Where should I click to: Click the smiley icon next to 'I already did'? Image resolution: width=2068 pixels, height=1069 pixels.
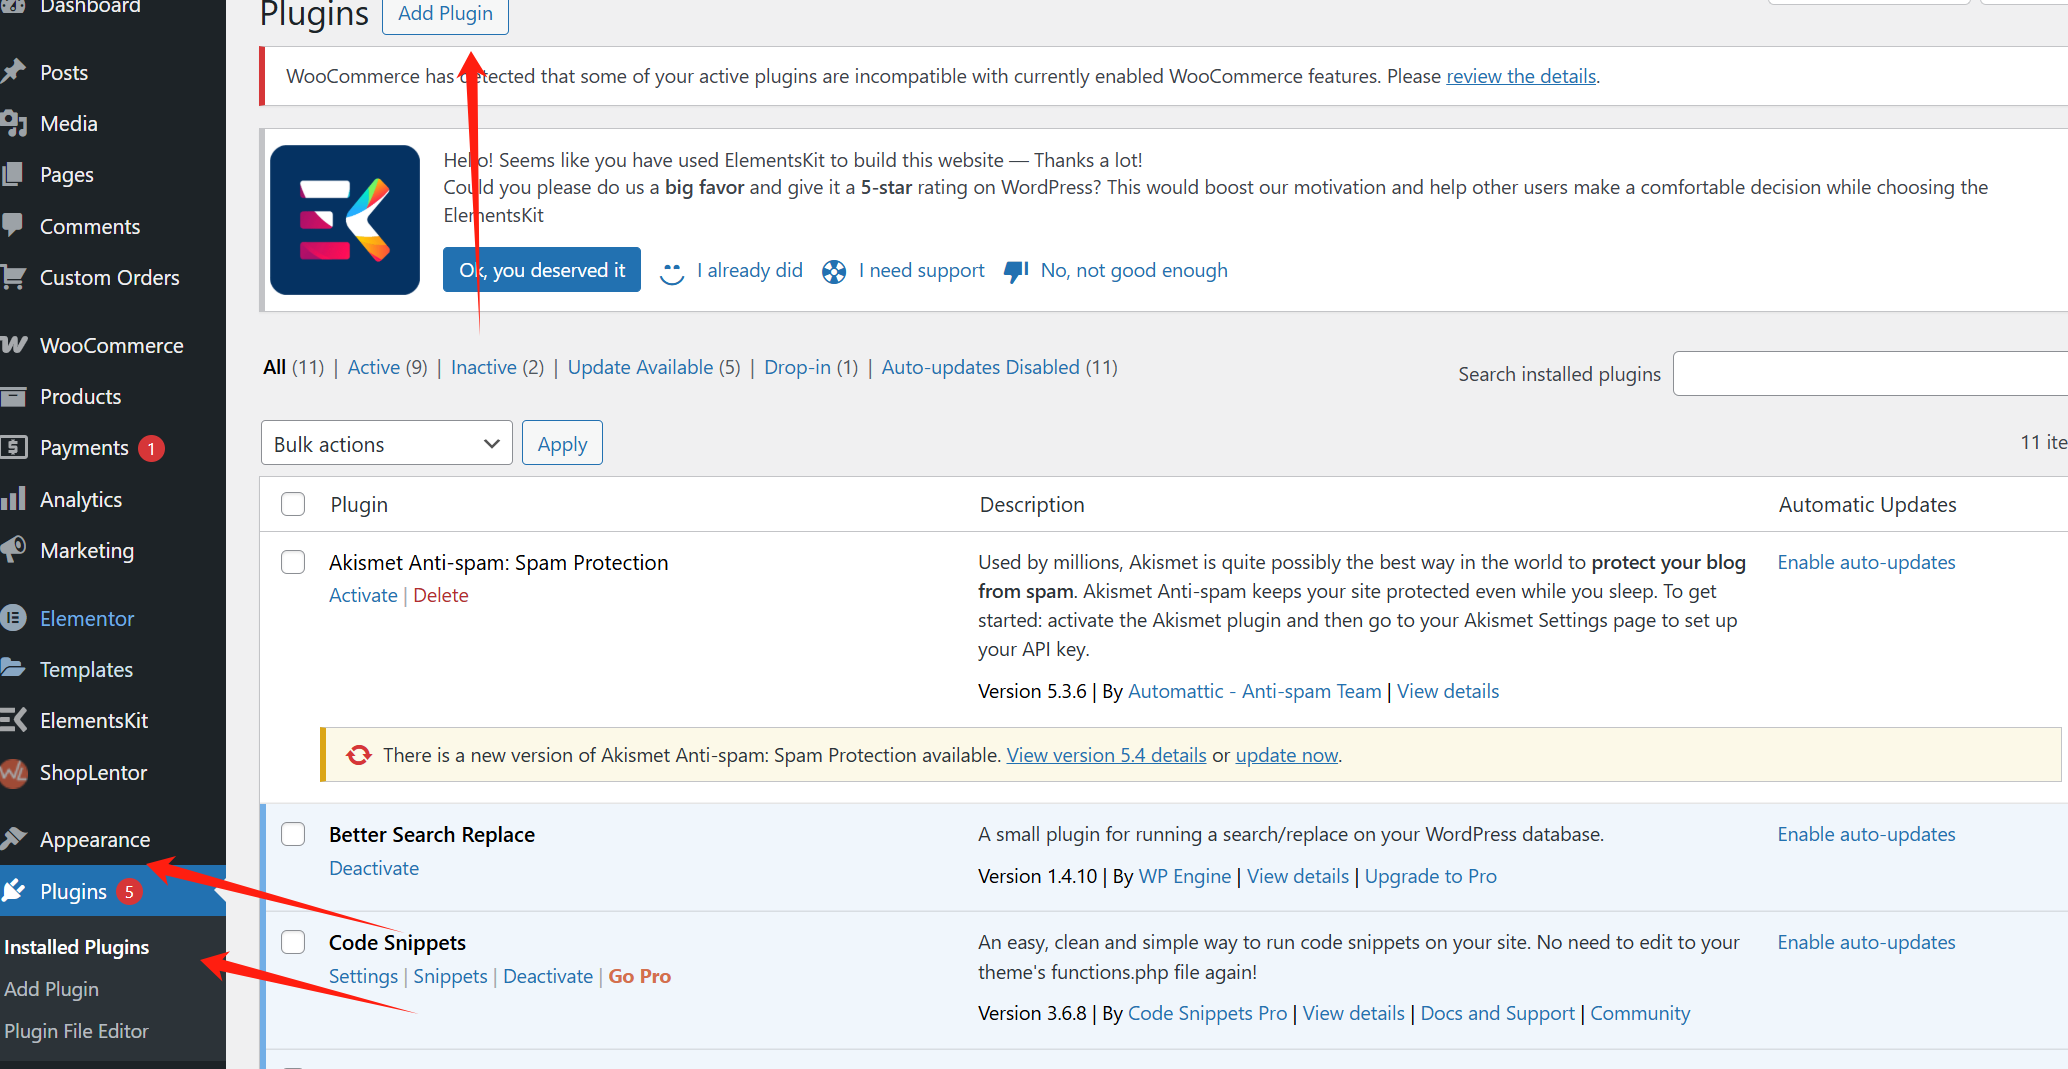point(672,272)
